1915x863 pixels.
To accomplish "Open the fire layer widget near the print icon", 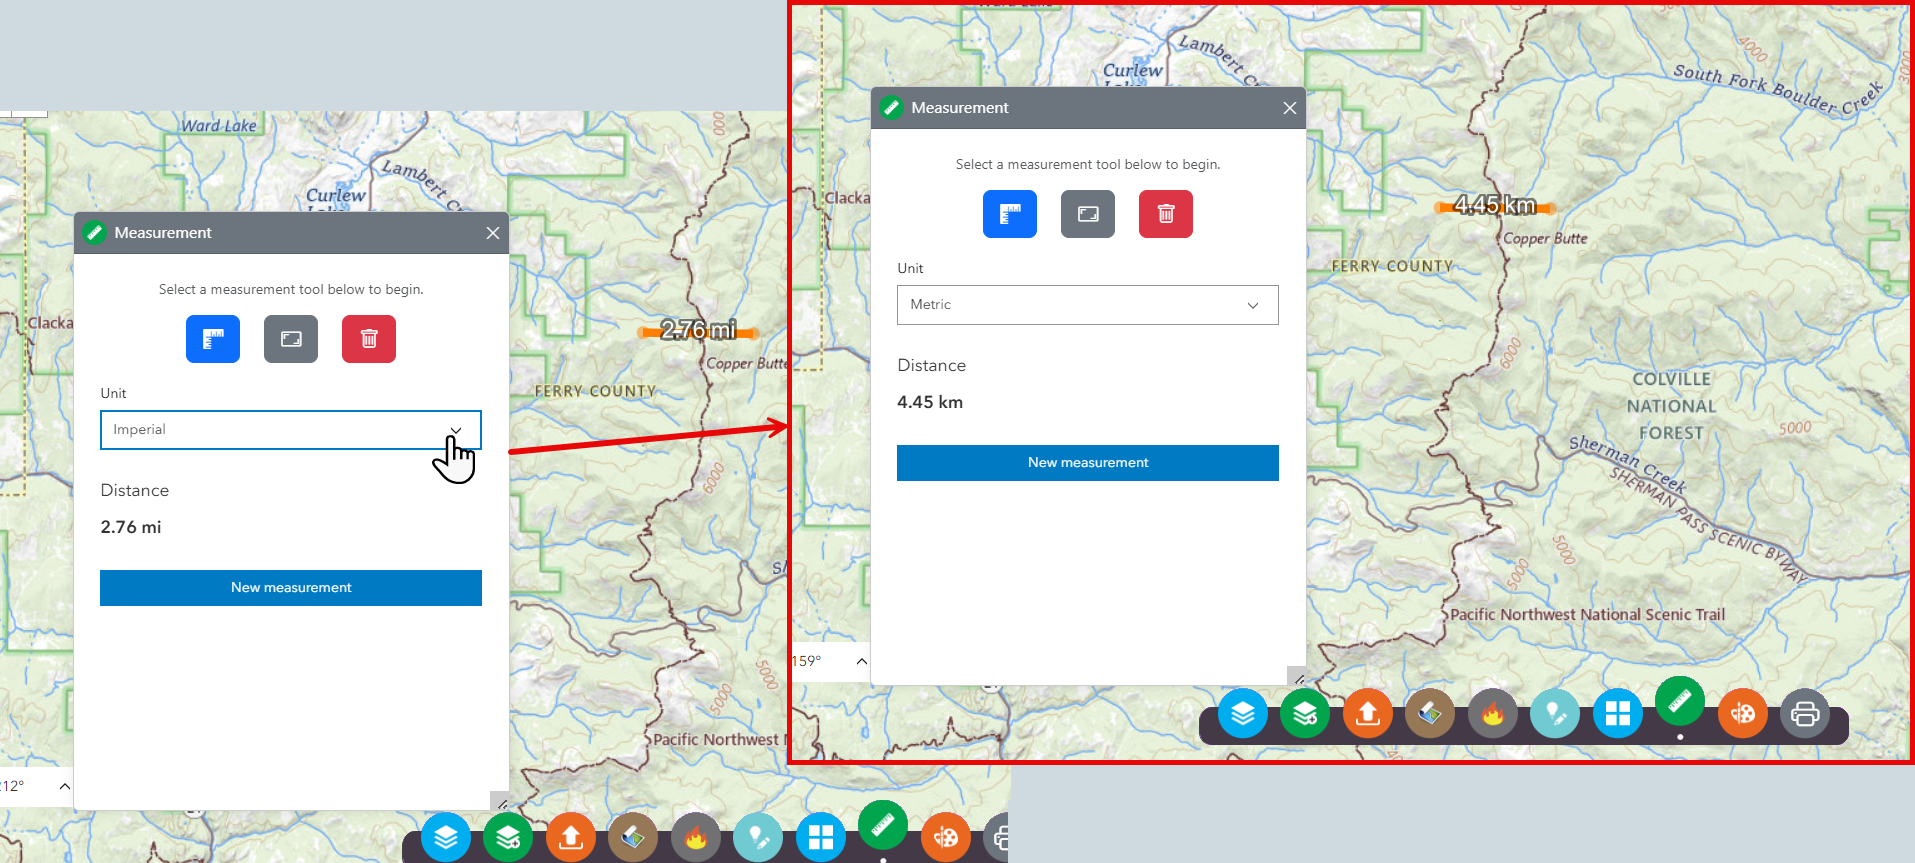I will click(x=1493, y=714).
